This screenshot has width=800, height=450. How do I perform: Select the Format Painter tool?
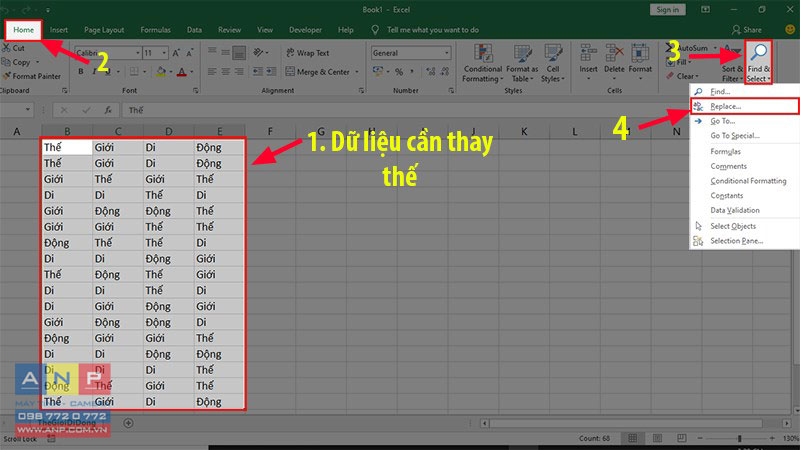pyautogui.click(x=31, y=76)
